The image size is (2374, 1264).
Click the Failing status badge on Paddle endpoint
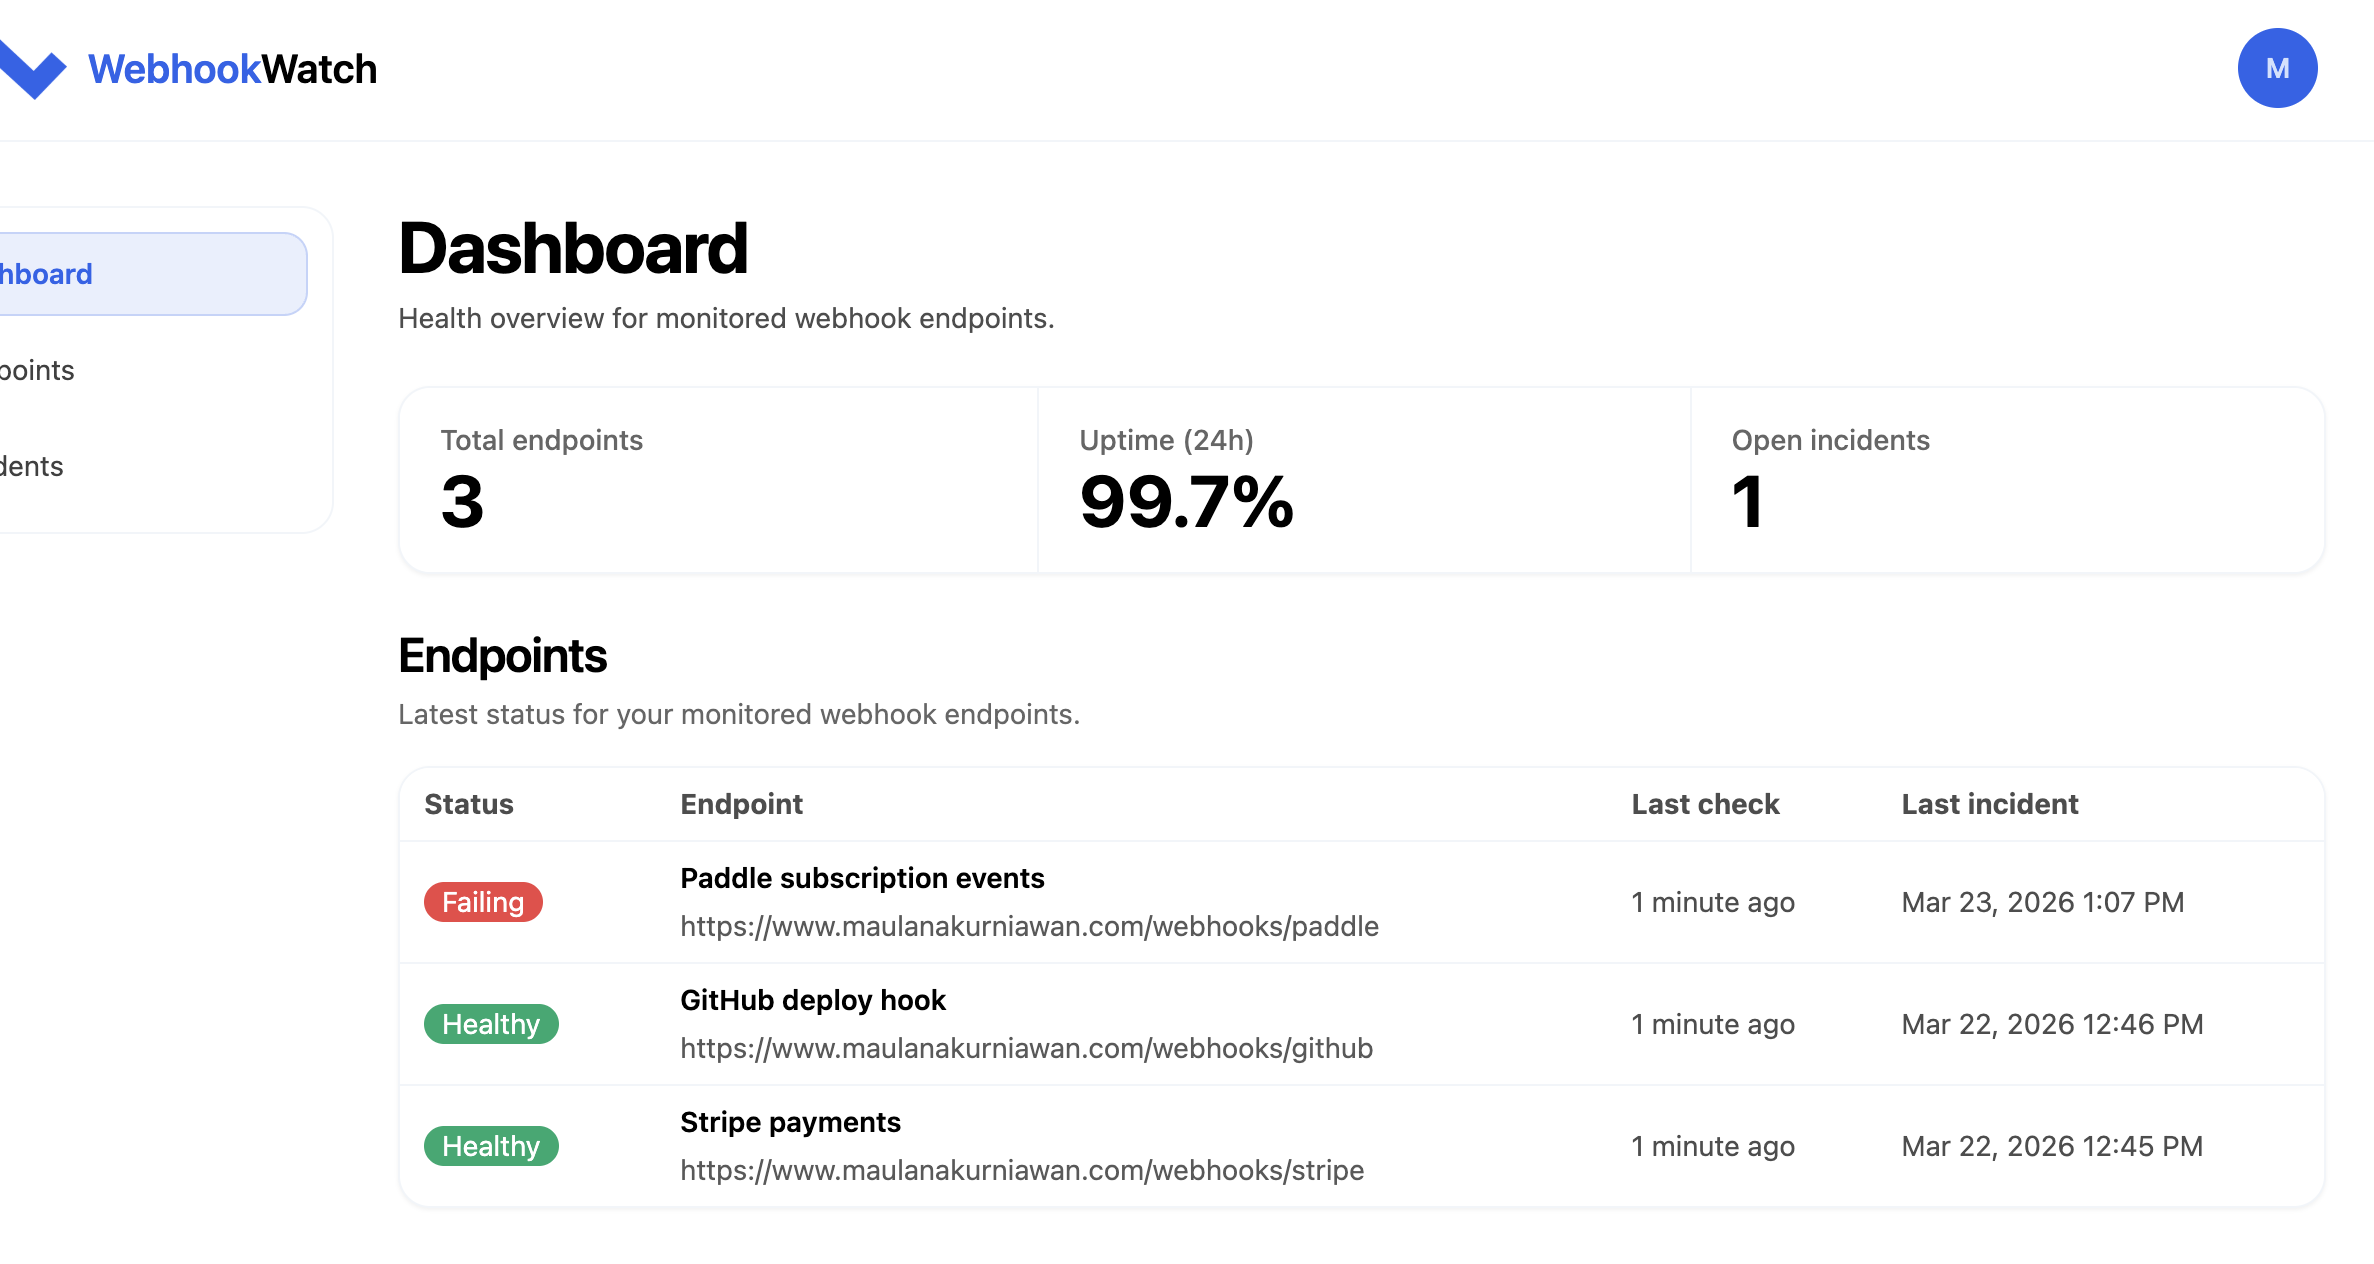483,901
